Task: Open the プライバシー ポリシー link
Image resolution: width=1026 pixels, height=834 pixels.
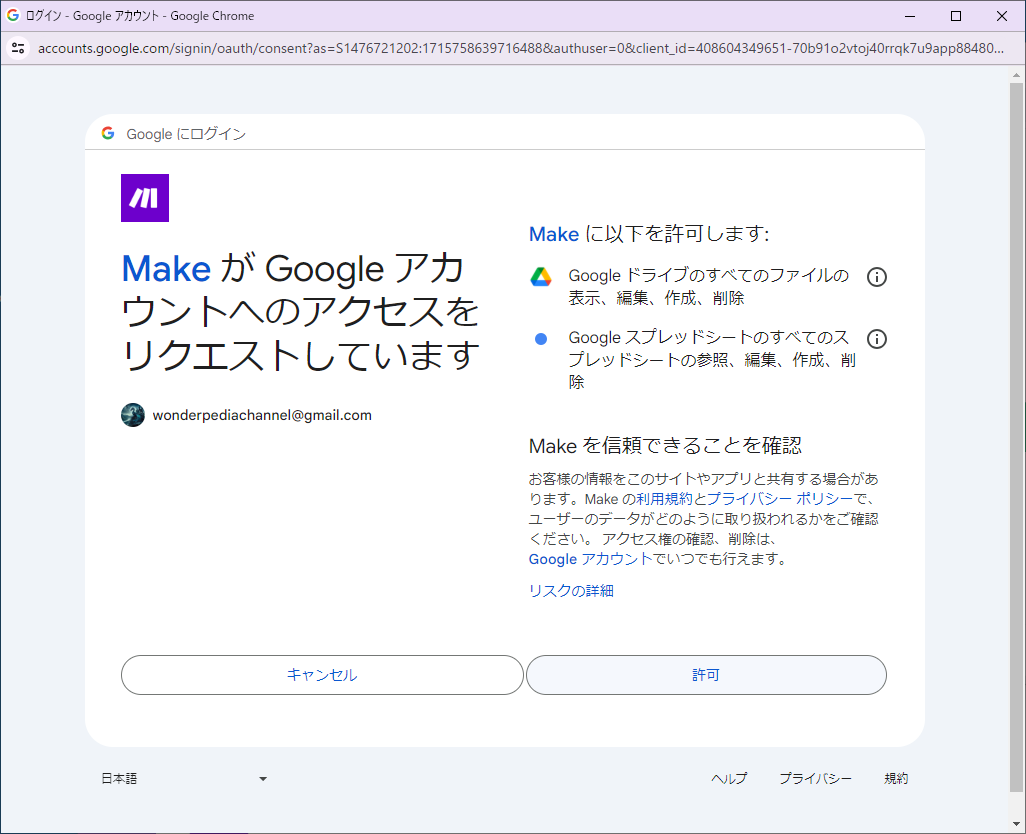Action: coord(780,499)
